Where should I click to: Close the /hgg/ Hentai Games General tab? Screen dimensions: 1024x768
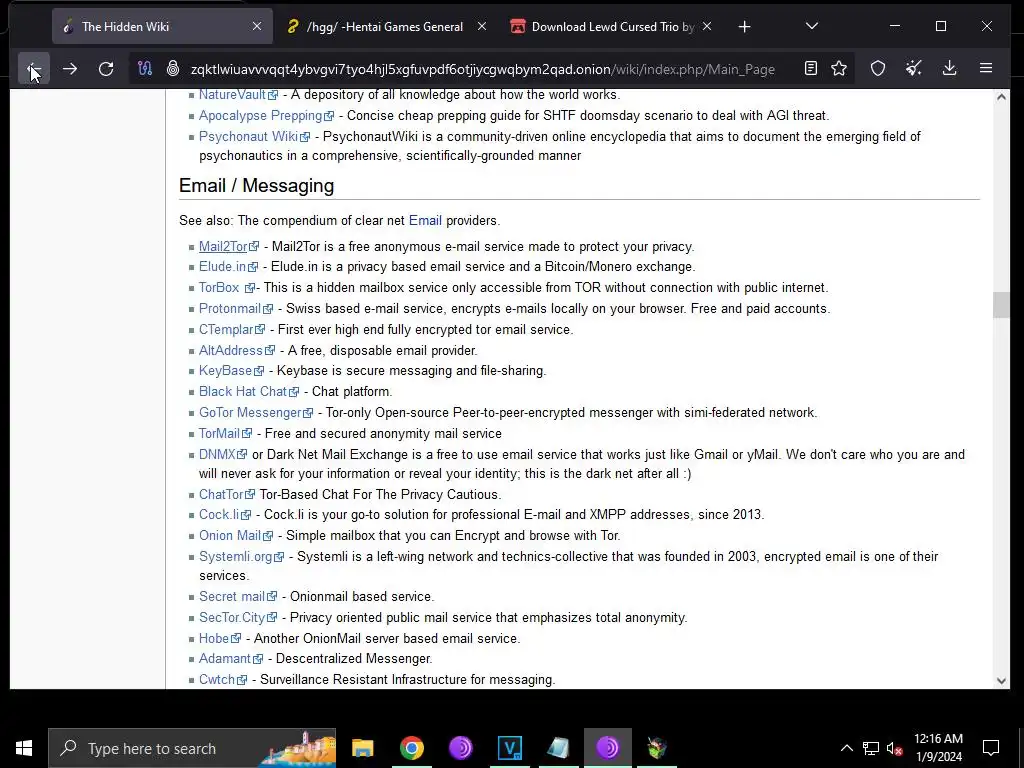482,27
